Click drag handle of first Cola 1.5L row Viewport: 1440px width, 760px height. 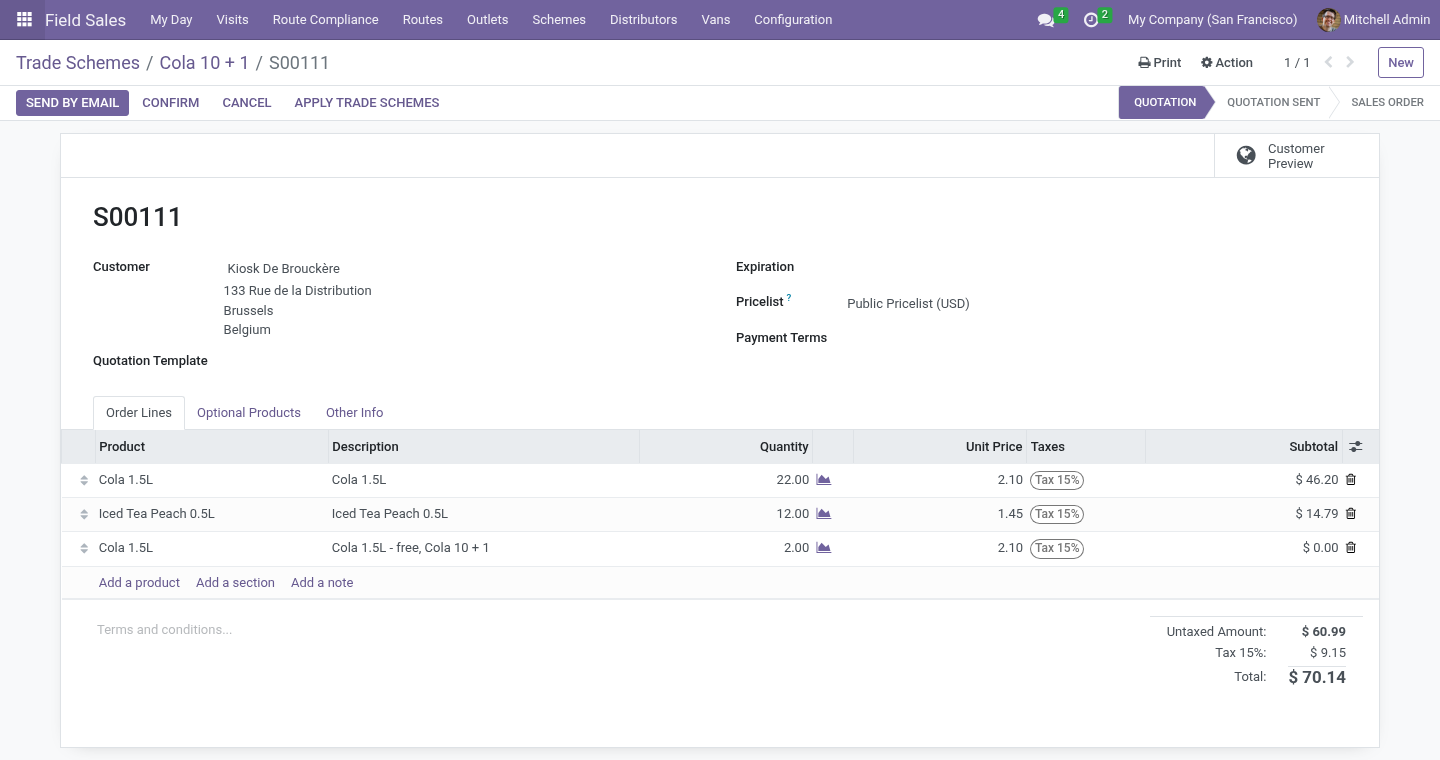pyautogui.click(x=84, y=481)
